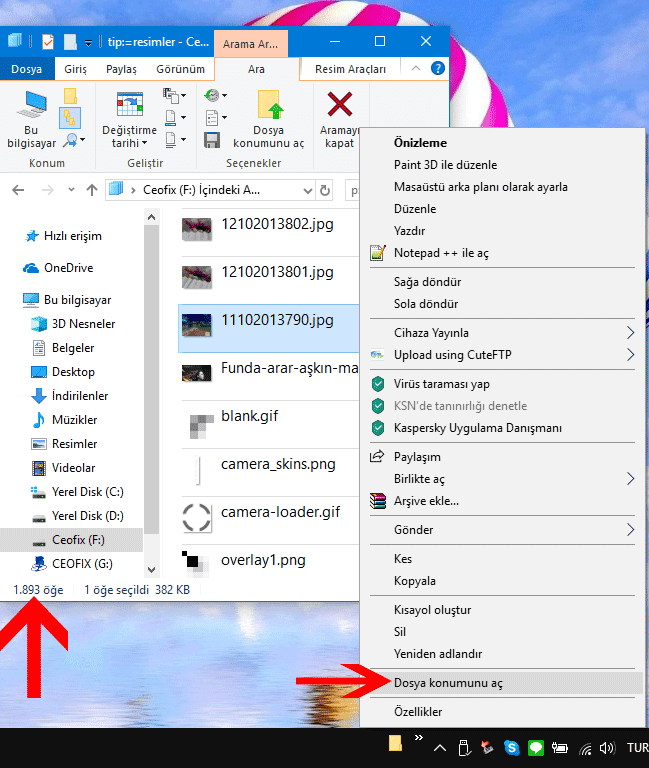Go up one folder level
The image size is (649, 768).
[92, 190]
